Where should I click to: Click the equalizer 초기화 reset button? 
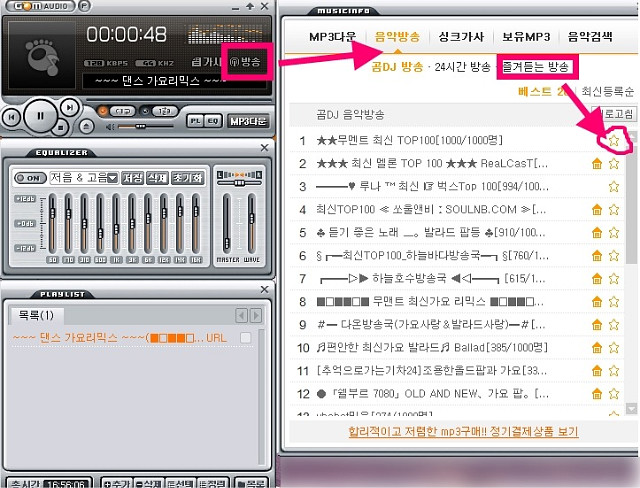(187, 178)
